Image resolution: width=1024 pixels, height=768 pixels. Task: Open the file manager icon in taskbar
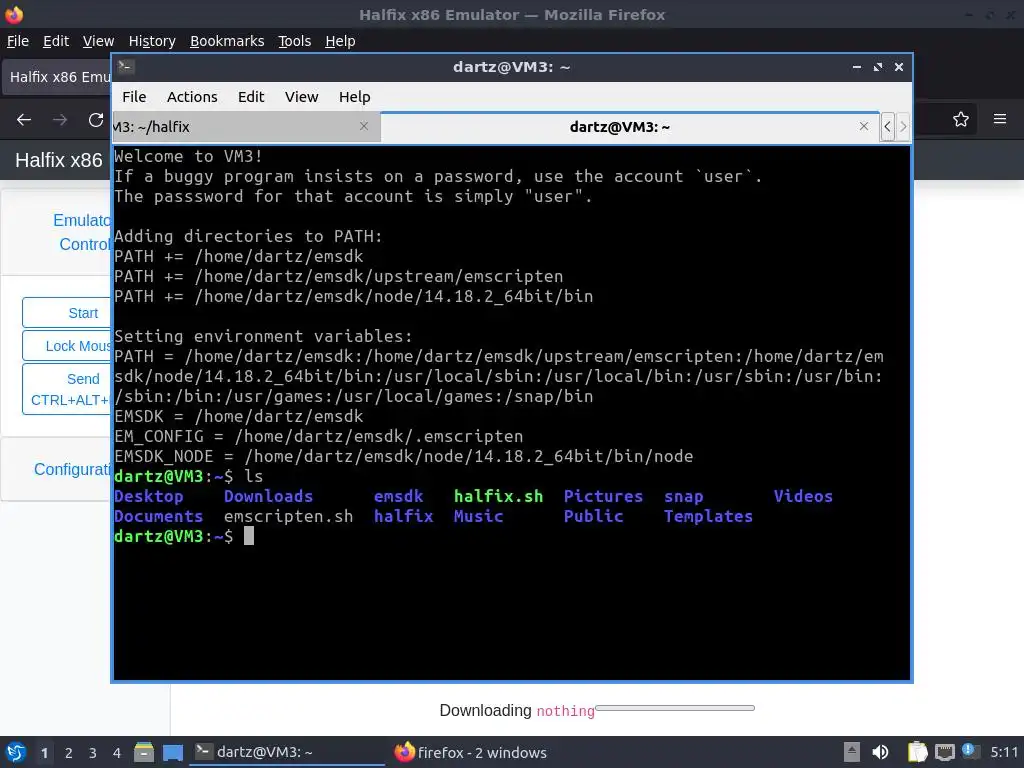(x=144, y=752)
